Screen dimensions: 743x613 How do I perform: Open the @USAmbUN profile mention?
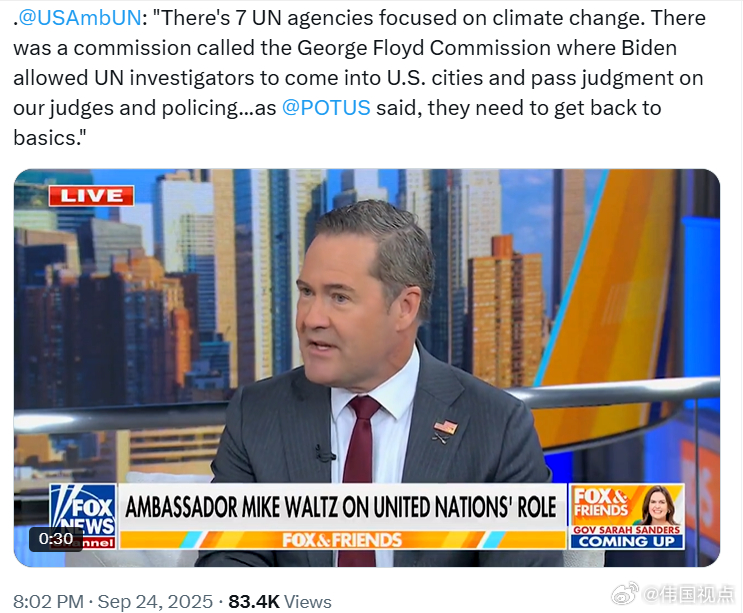[80, 18]
